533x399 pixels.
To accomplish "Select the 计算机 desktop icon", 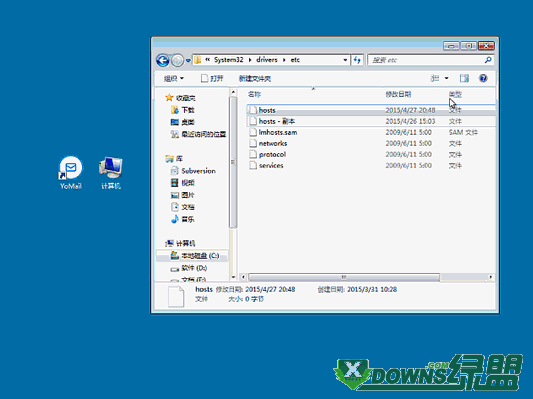I will [x=111, y=173].
